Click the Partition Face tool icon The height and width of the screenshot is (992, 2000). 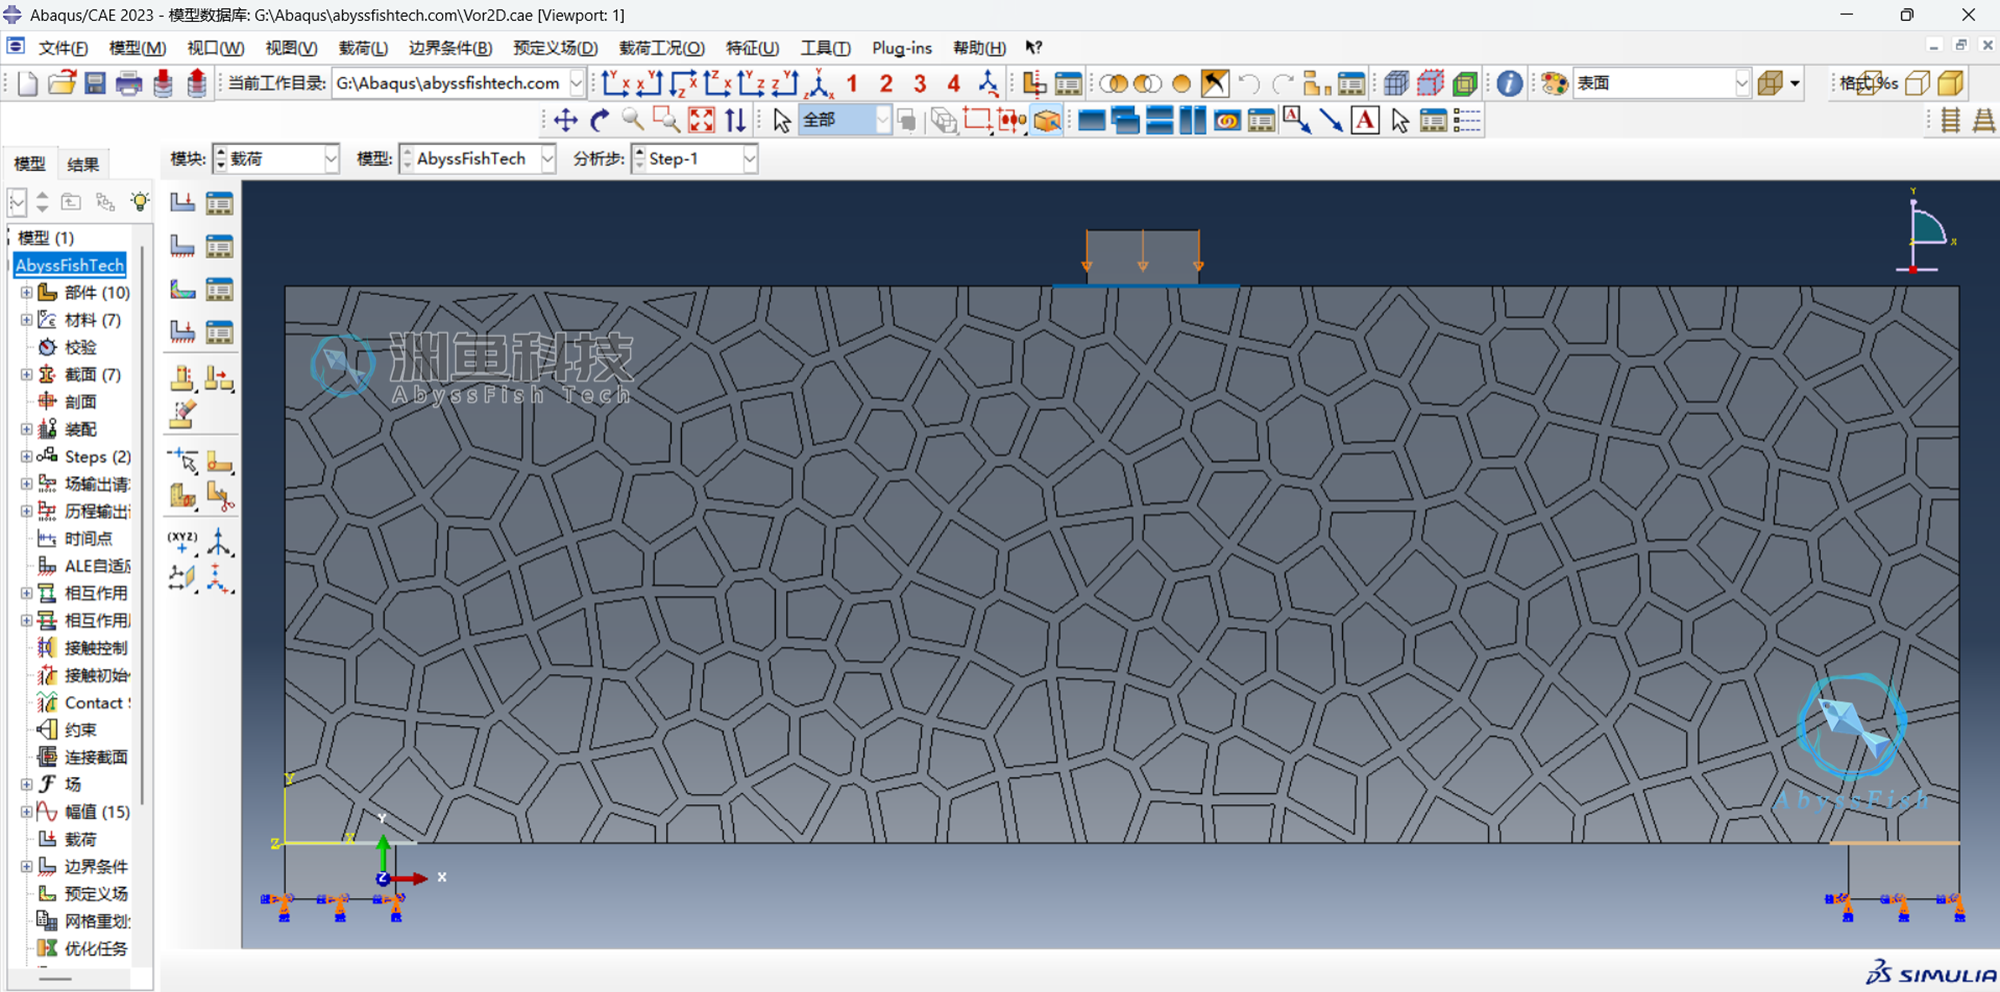[220, 462]
